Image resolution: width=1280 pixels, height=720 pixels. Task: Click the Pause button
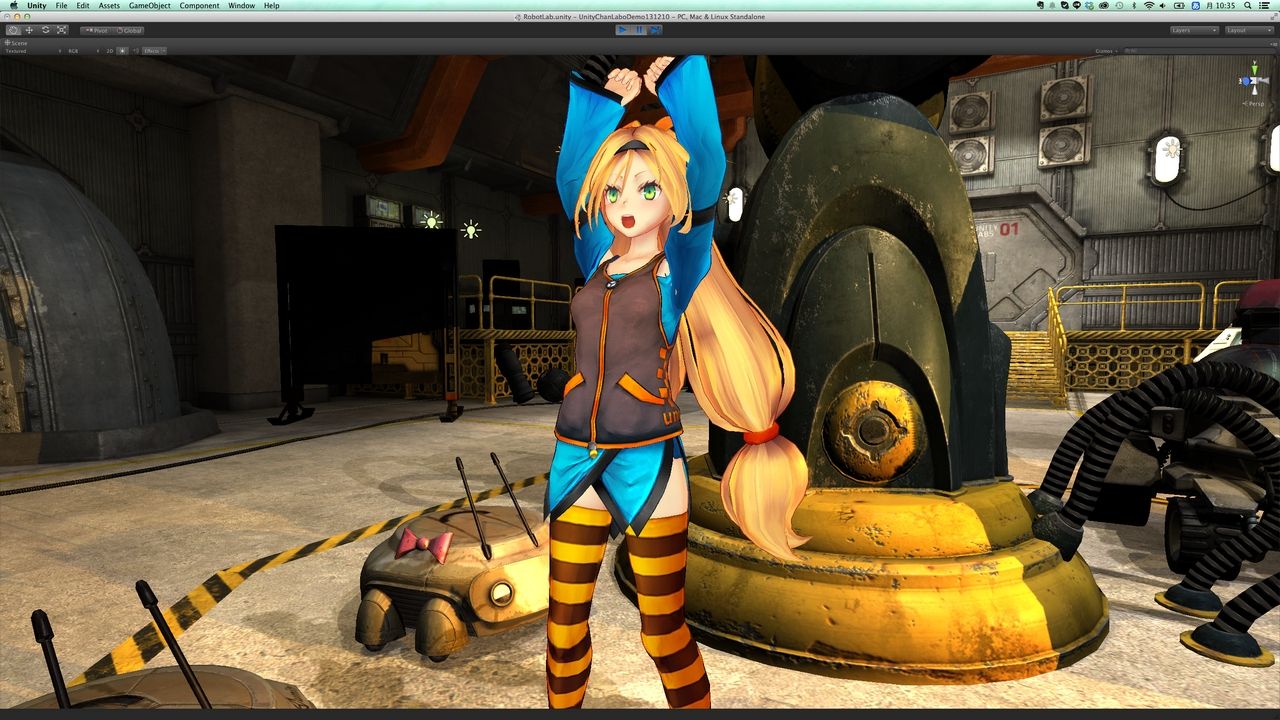[640, 30]
